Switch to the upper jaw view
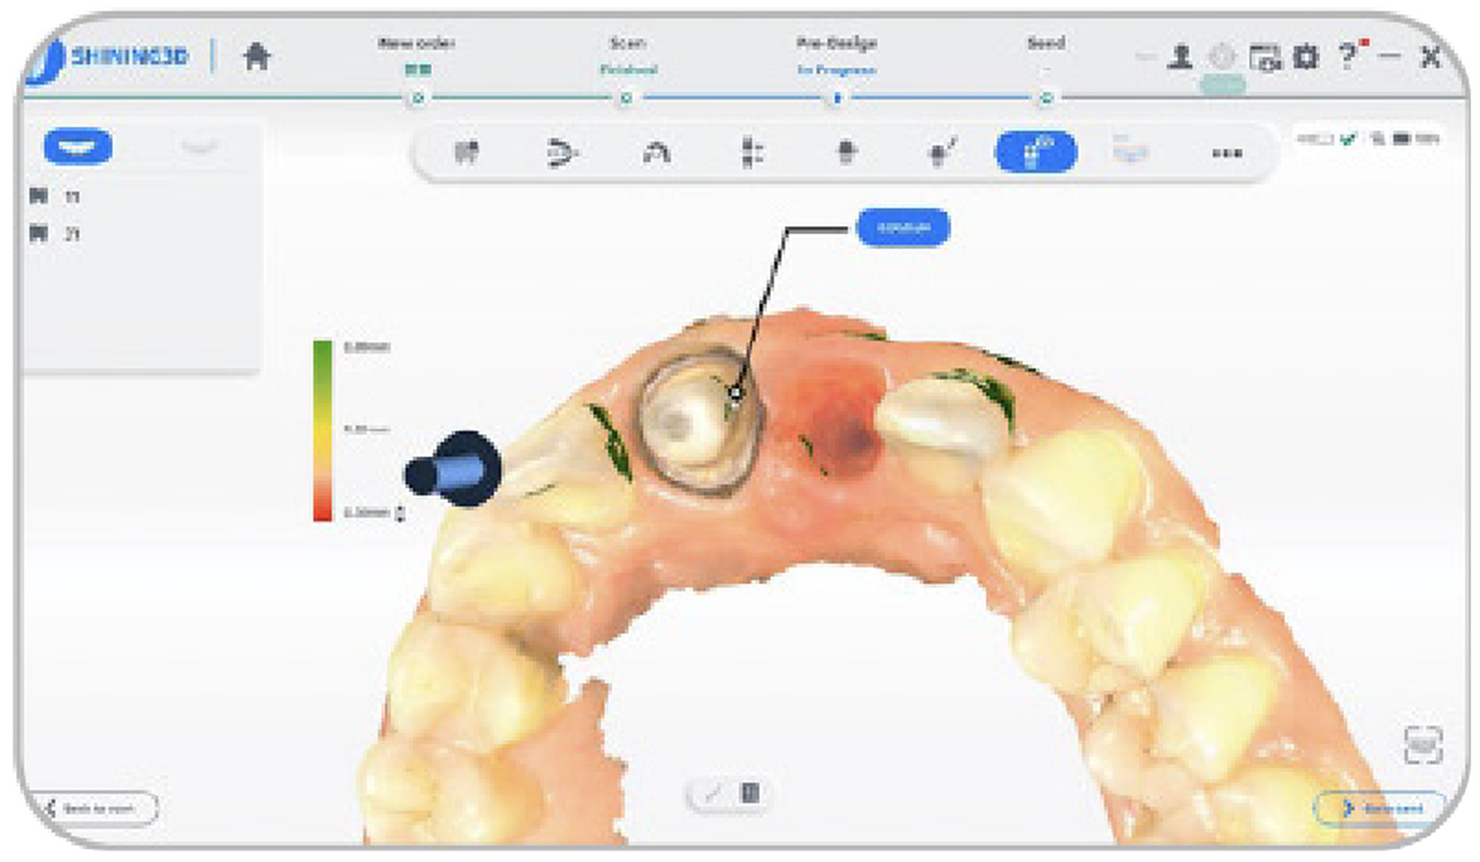 point(78,147)
